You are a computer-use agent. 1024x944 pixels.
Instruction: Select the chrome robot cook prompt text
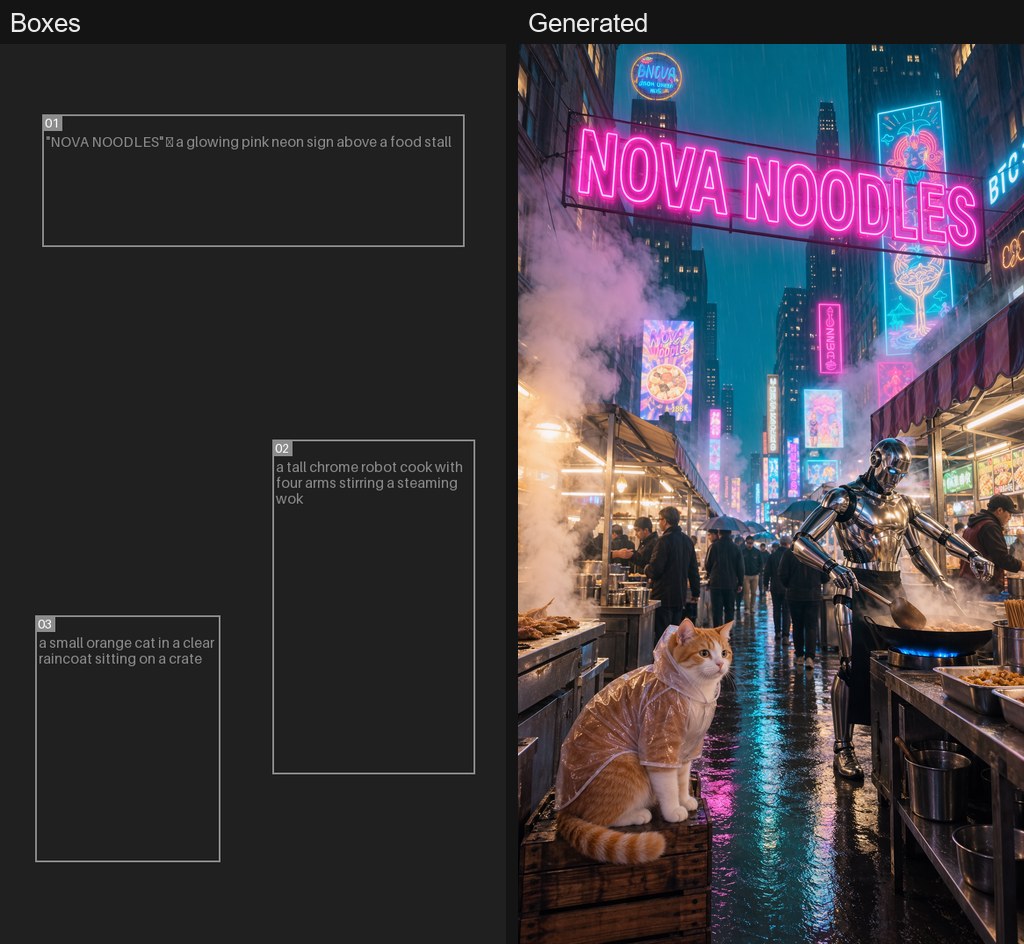369,483
